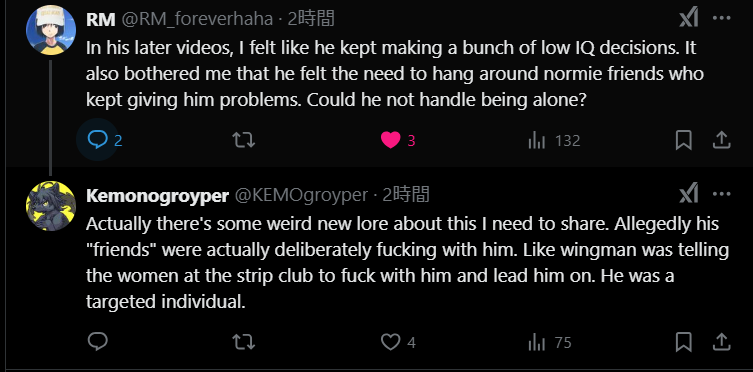The image size is (753, 372).
Task: Bookmark RM's tweet
Action: [683, 140]
